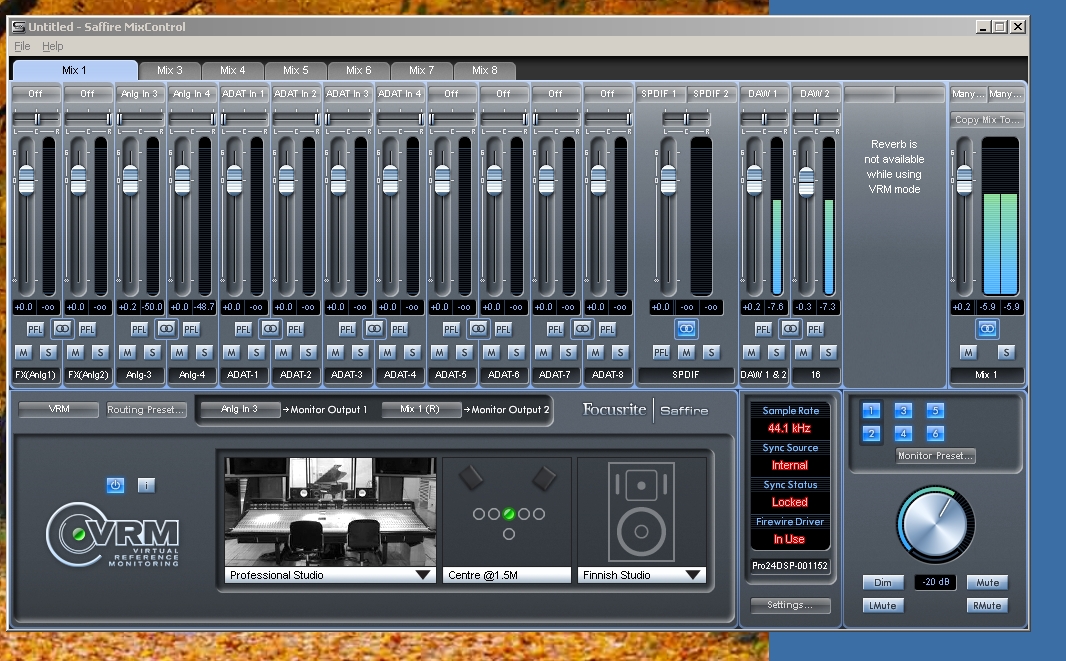Open the SPDIF 1 input selector

[x=659, y=94]
